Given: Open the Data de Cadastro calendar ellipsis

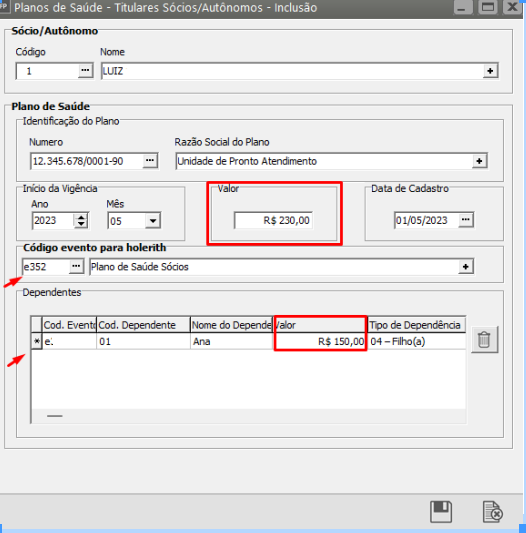Looking at the screenshot, I should click(x=466, y=220).
